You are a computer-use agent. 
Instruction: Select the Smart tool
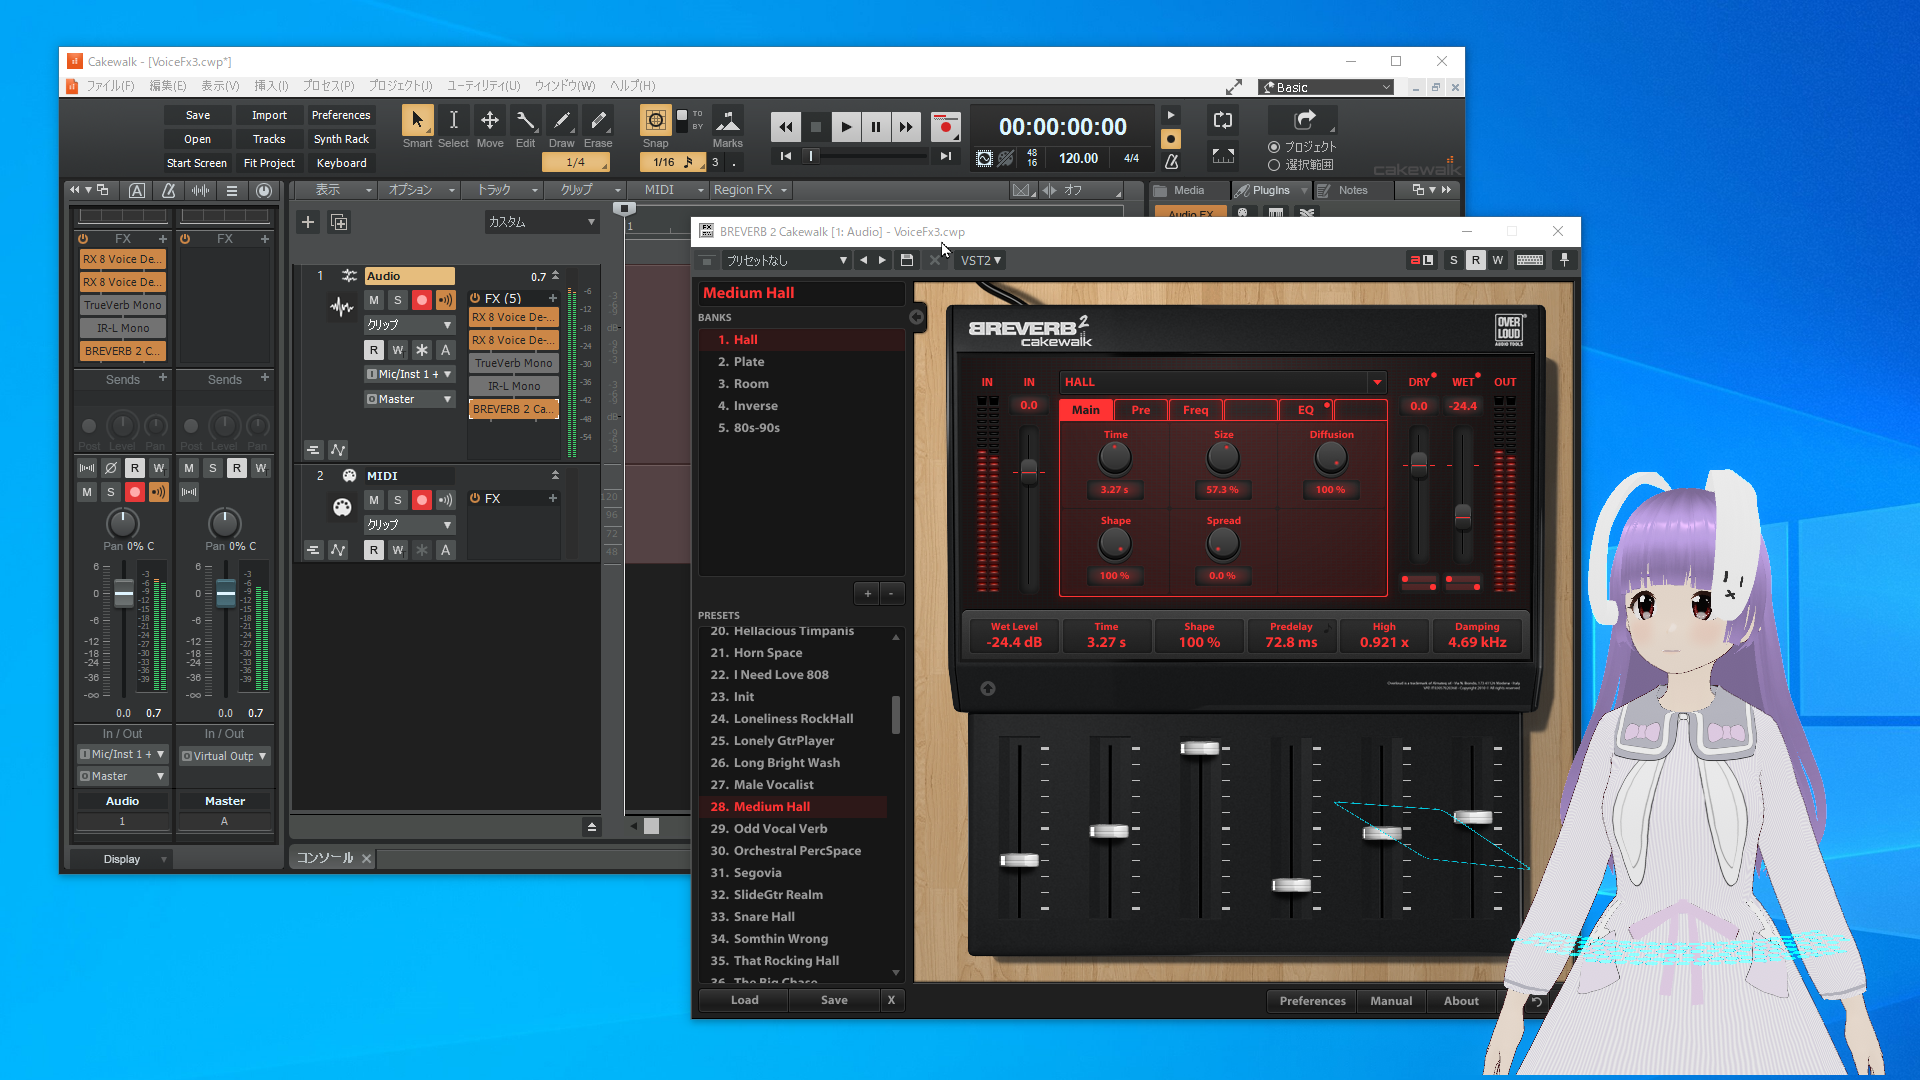point(417,121)
